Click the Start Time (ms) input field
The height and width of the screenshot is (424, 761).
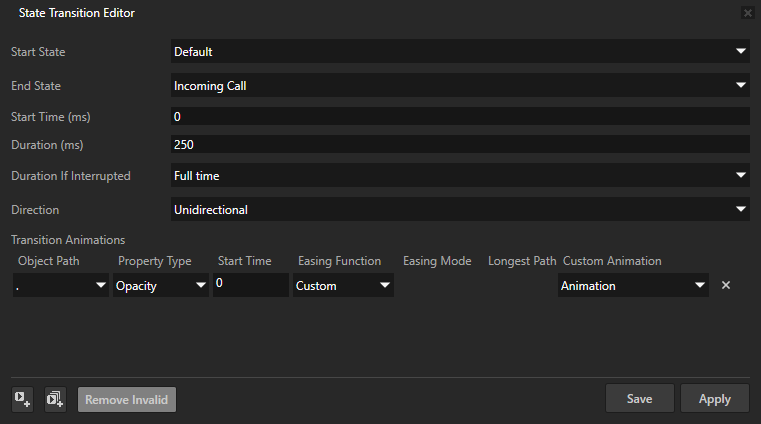(x=460, y=117)
